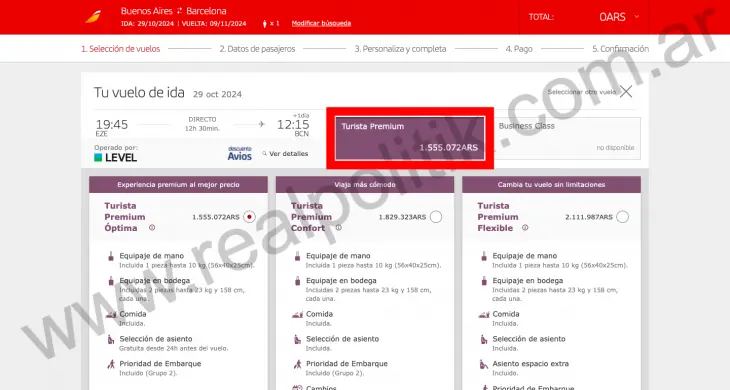Click info icon next to Turista Premium Flexible
Viewport: 730px width, 390px height.
point(525,228)
